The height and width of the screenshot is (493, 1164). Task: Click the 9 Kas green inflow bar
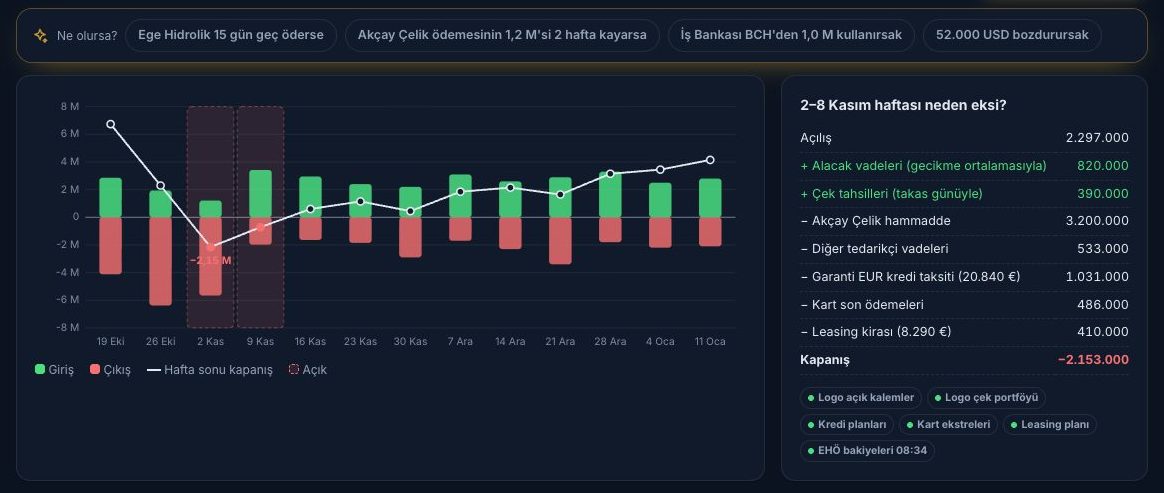pyautogui.click(x=261, y=194)
